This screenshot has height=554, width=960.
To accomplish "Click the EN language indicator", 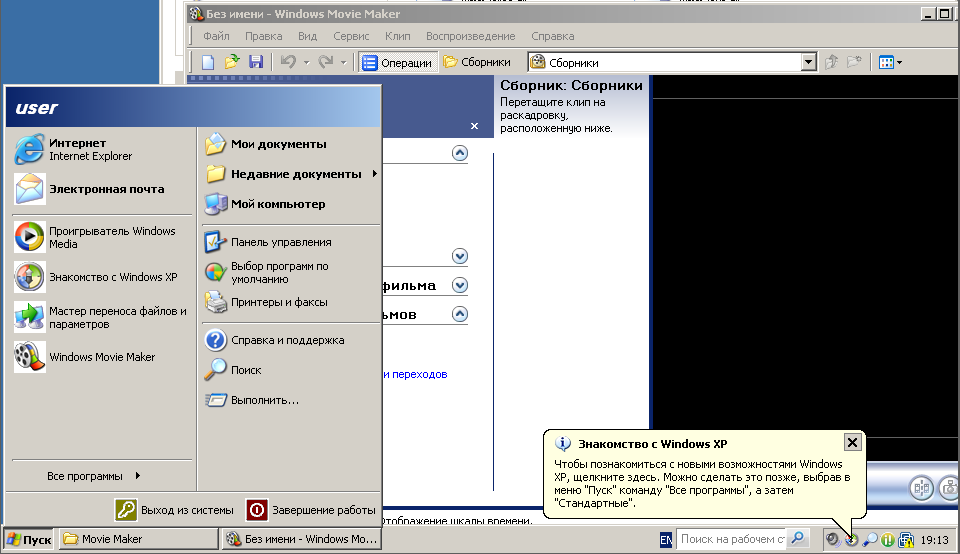I will point(666,540).
